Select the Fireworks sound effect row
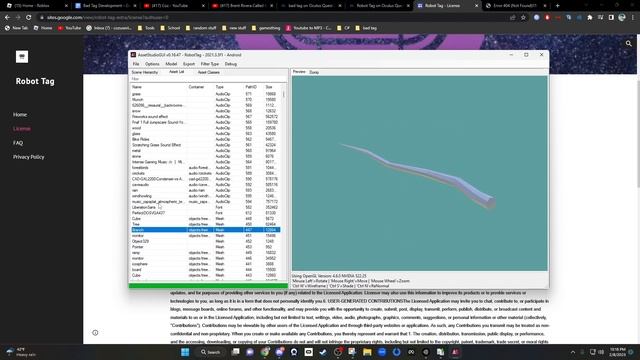Viewport: 640px width, 360px height. [x=206, y=117]
